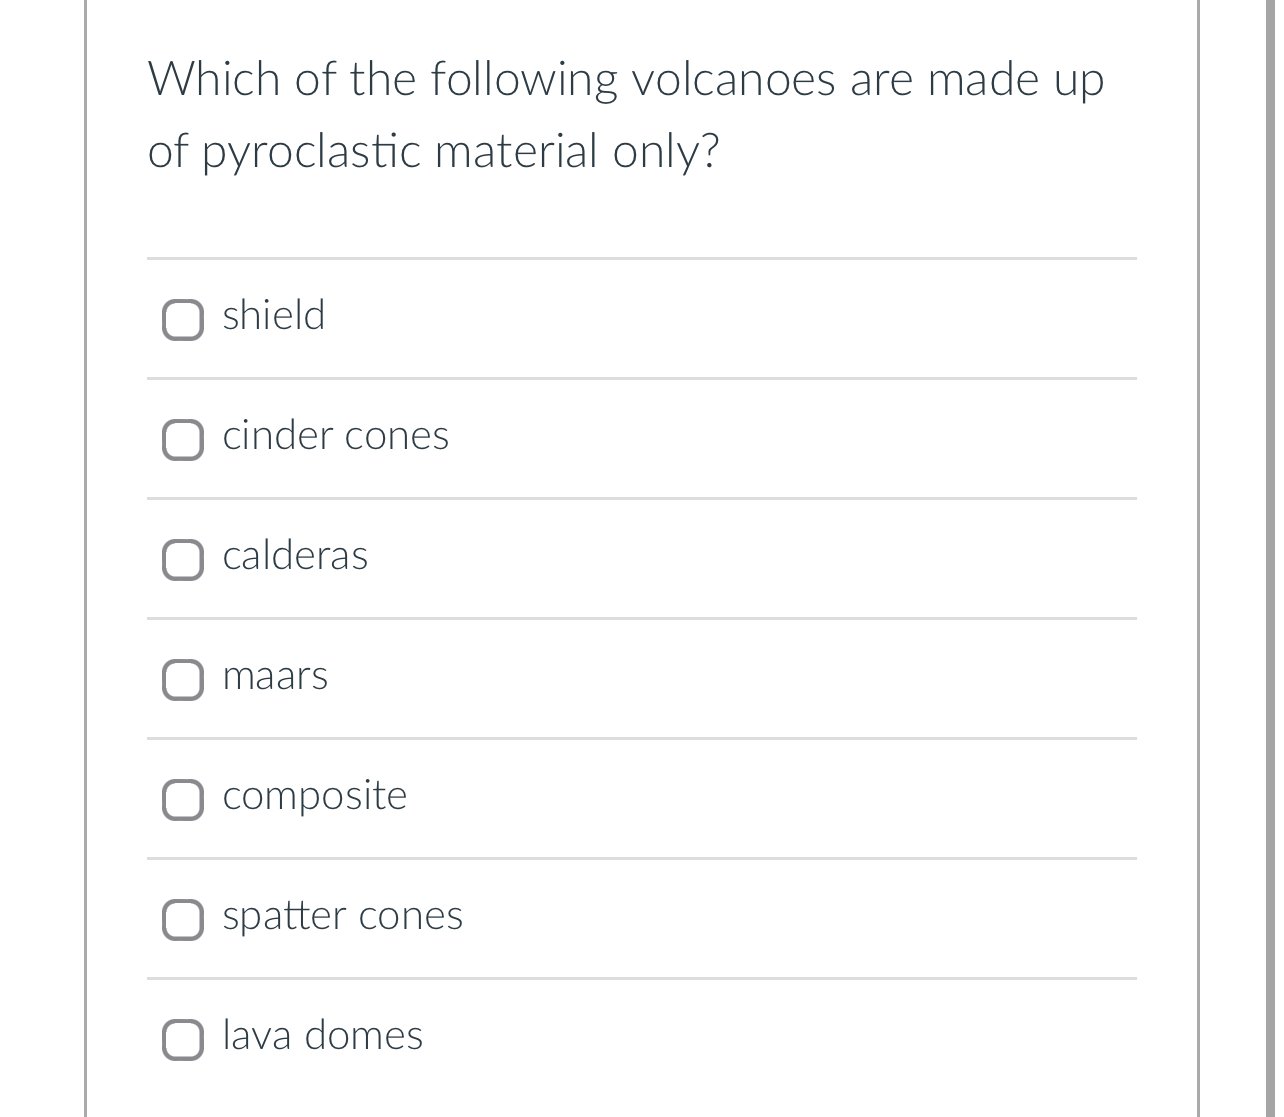Click the shield answer text
The width and height of the screenshot is (1284, 1117).
click(273, 316)
